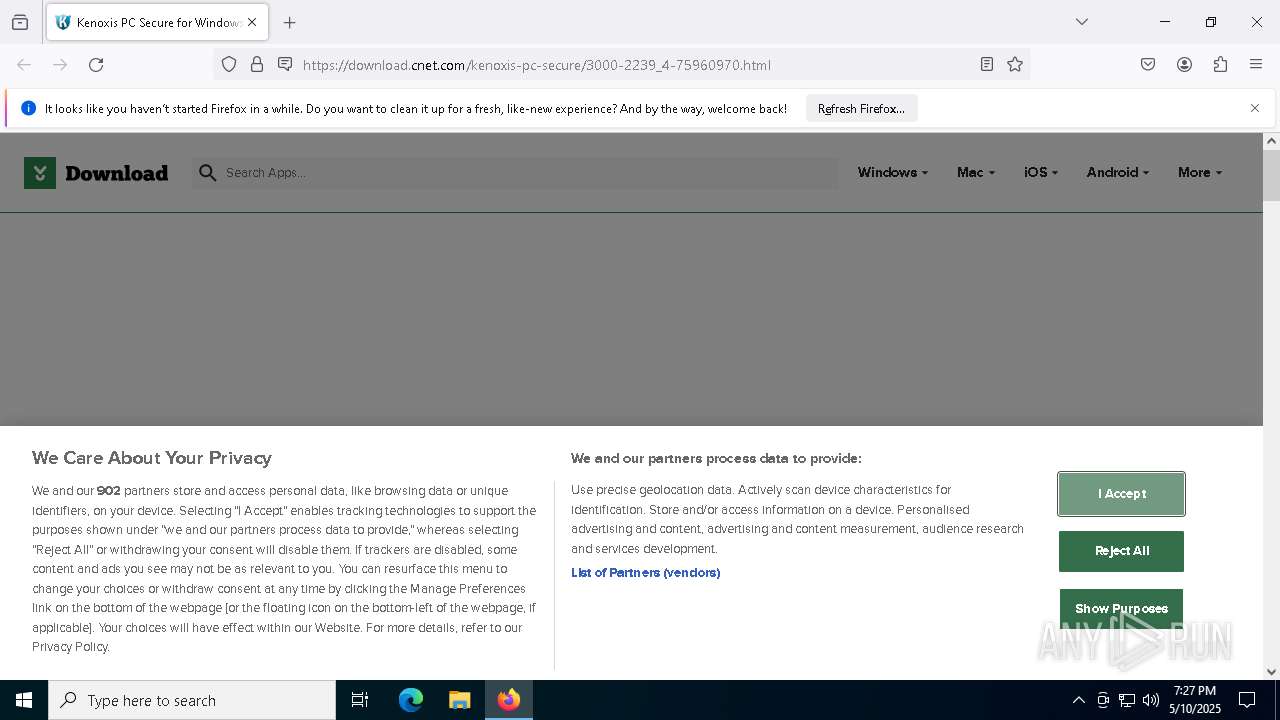Open Task View on taskbar
Image resolution: width=1280 pixels, height=720 pixels.
(x=360, y=700)
